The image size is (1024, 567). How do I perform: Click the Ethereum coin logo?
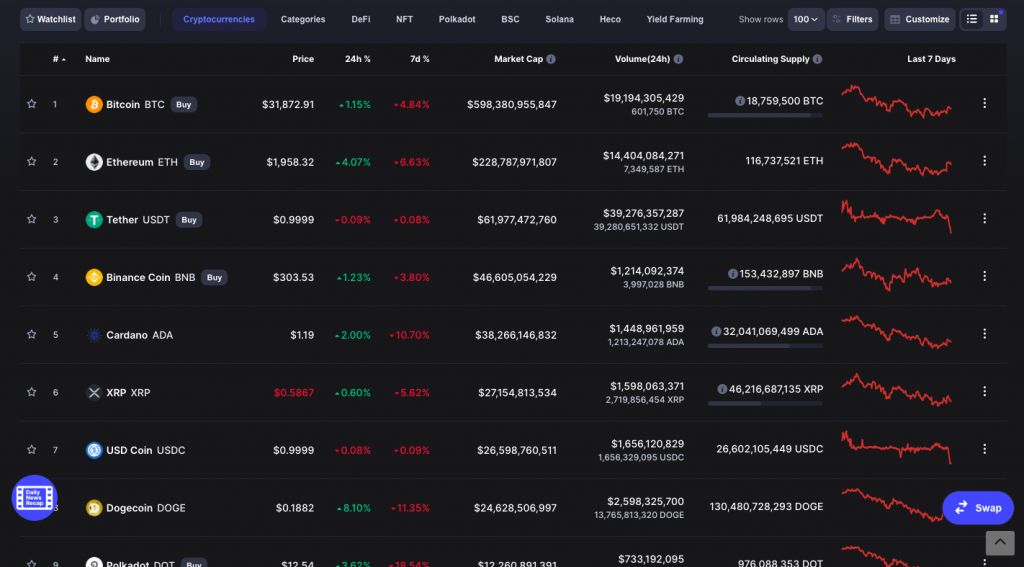tap(94, 162)
